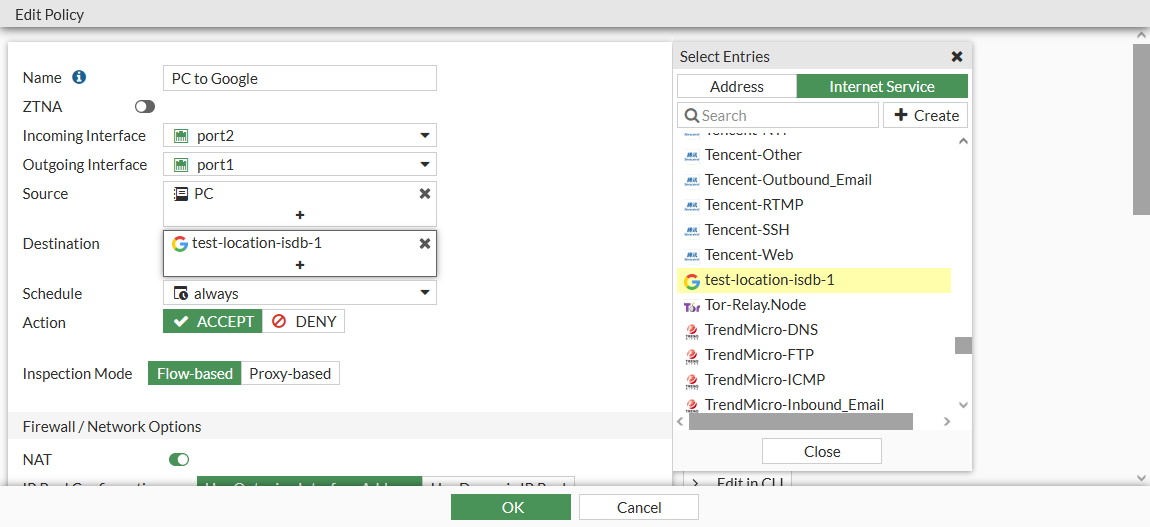Close the Select Entries panel with X
Screen dimensions: 1150x527
tap(956, 56)
